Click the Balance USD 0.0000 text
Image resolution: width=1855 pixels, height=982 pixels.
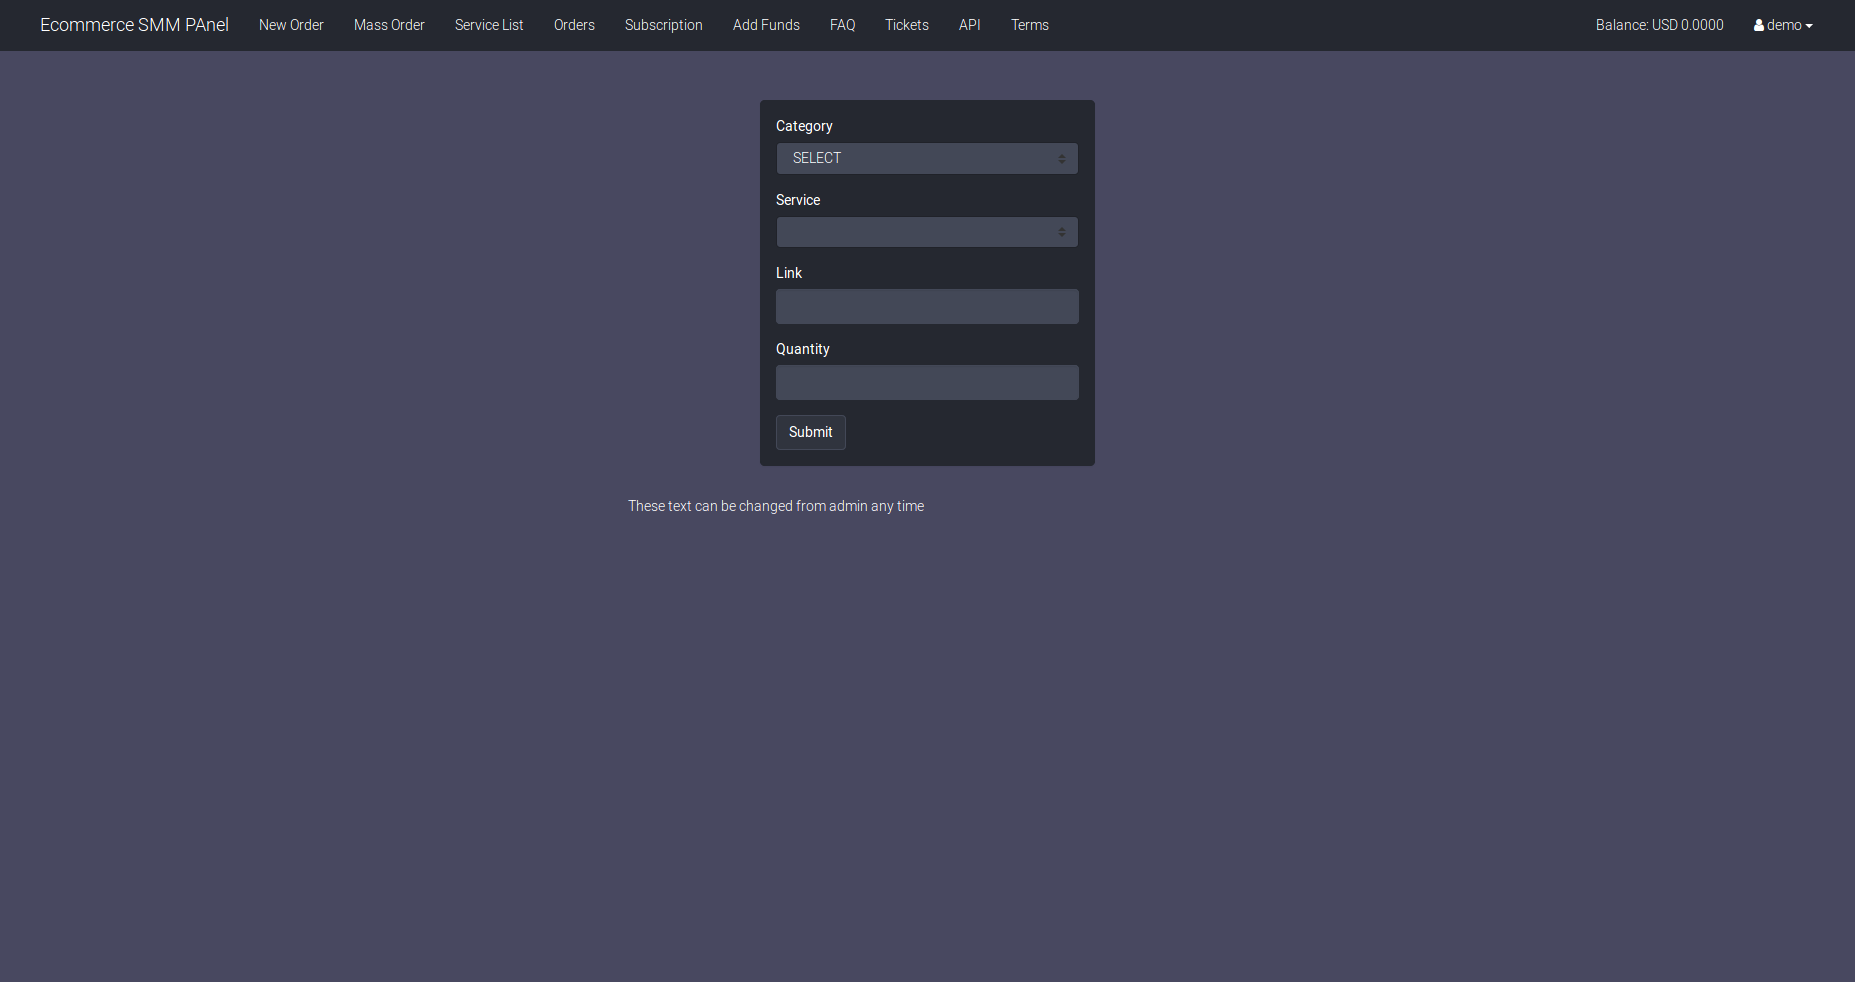tap(1659, 25)
